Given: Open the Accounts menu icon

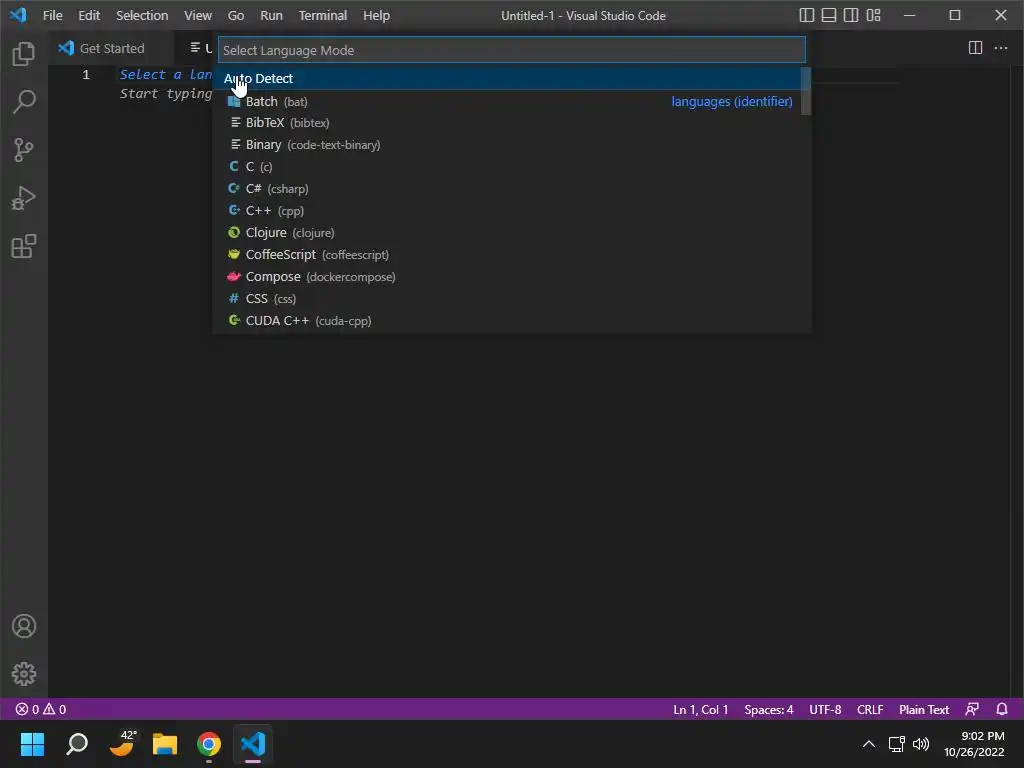Looking at the screenshot, I should click(24, 626).
